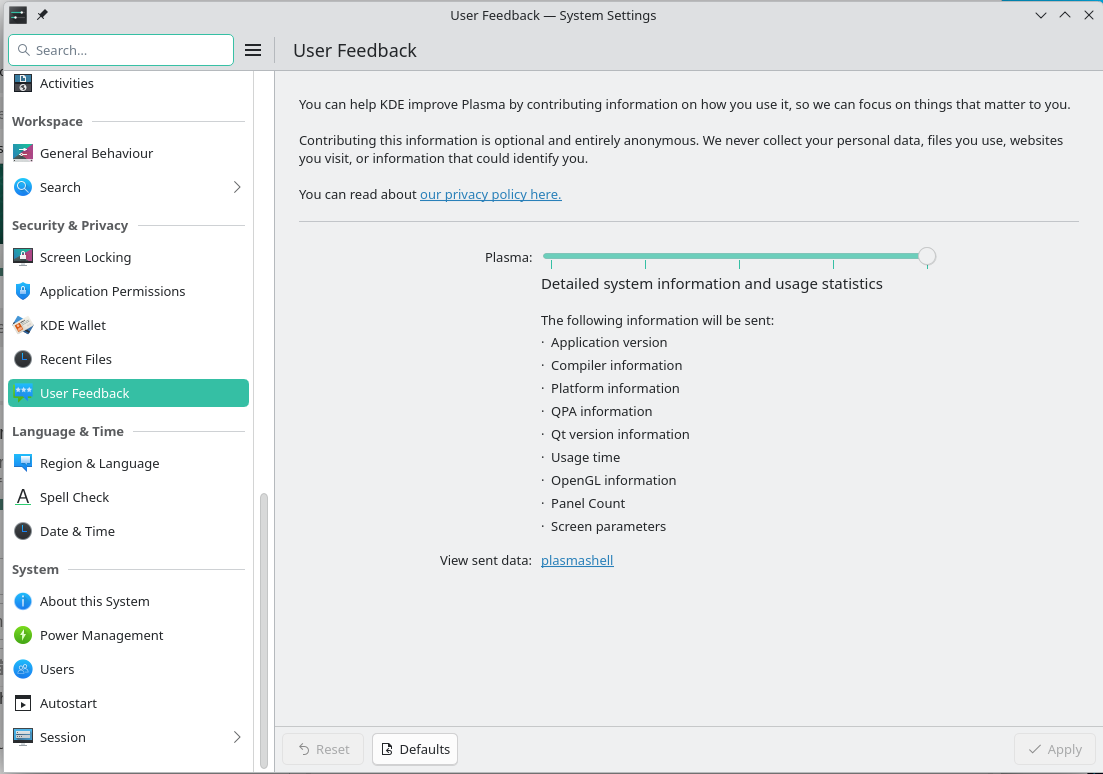Select Application Permissions sidebar label
Viewport: 1103px width, 774px height.
[x=113, y=291]
